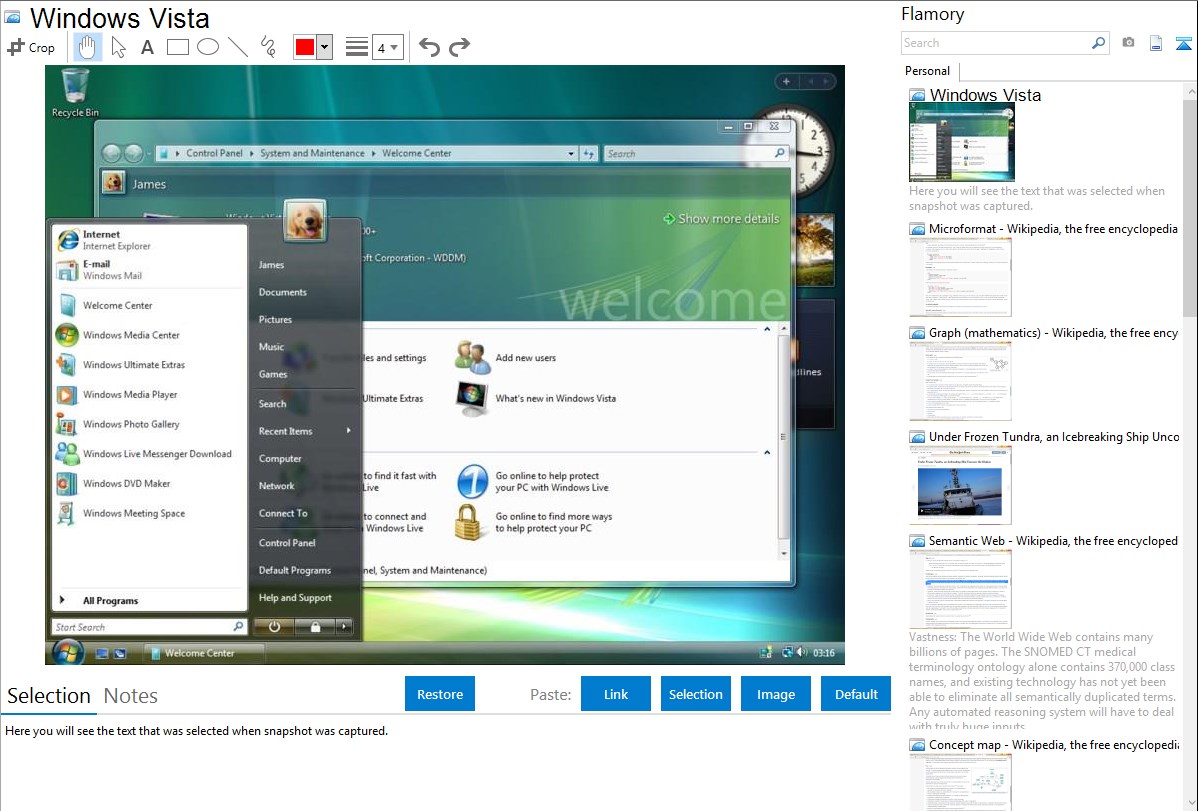Screen dimensions: 1198x811
Task: Open the Graph (mathematics) snapshot thumbnail
Action: point(960,381)
